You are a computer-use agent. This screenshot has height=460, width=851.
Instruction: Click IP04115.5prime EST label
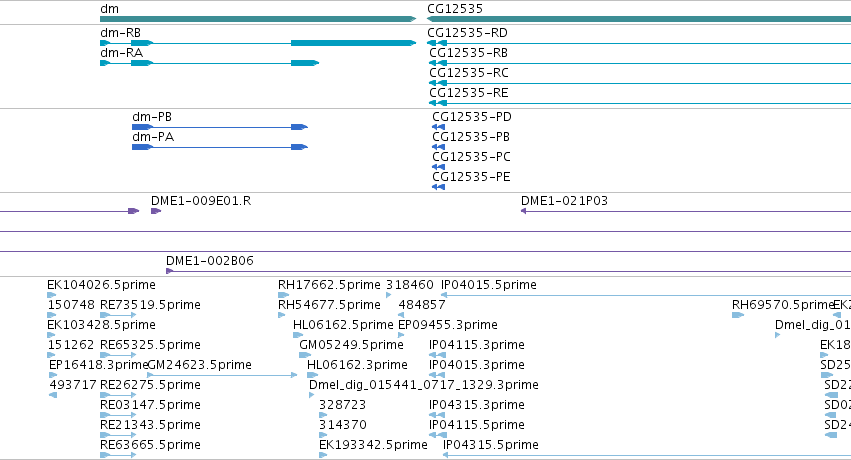477,425
